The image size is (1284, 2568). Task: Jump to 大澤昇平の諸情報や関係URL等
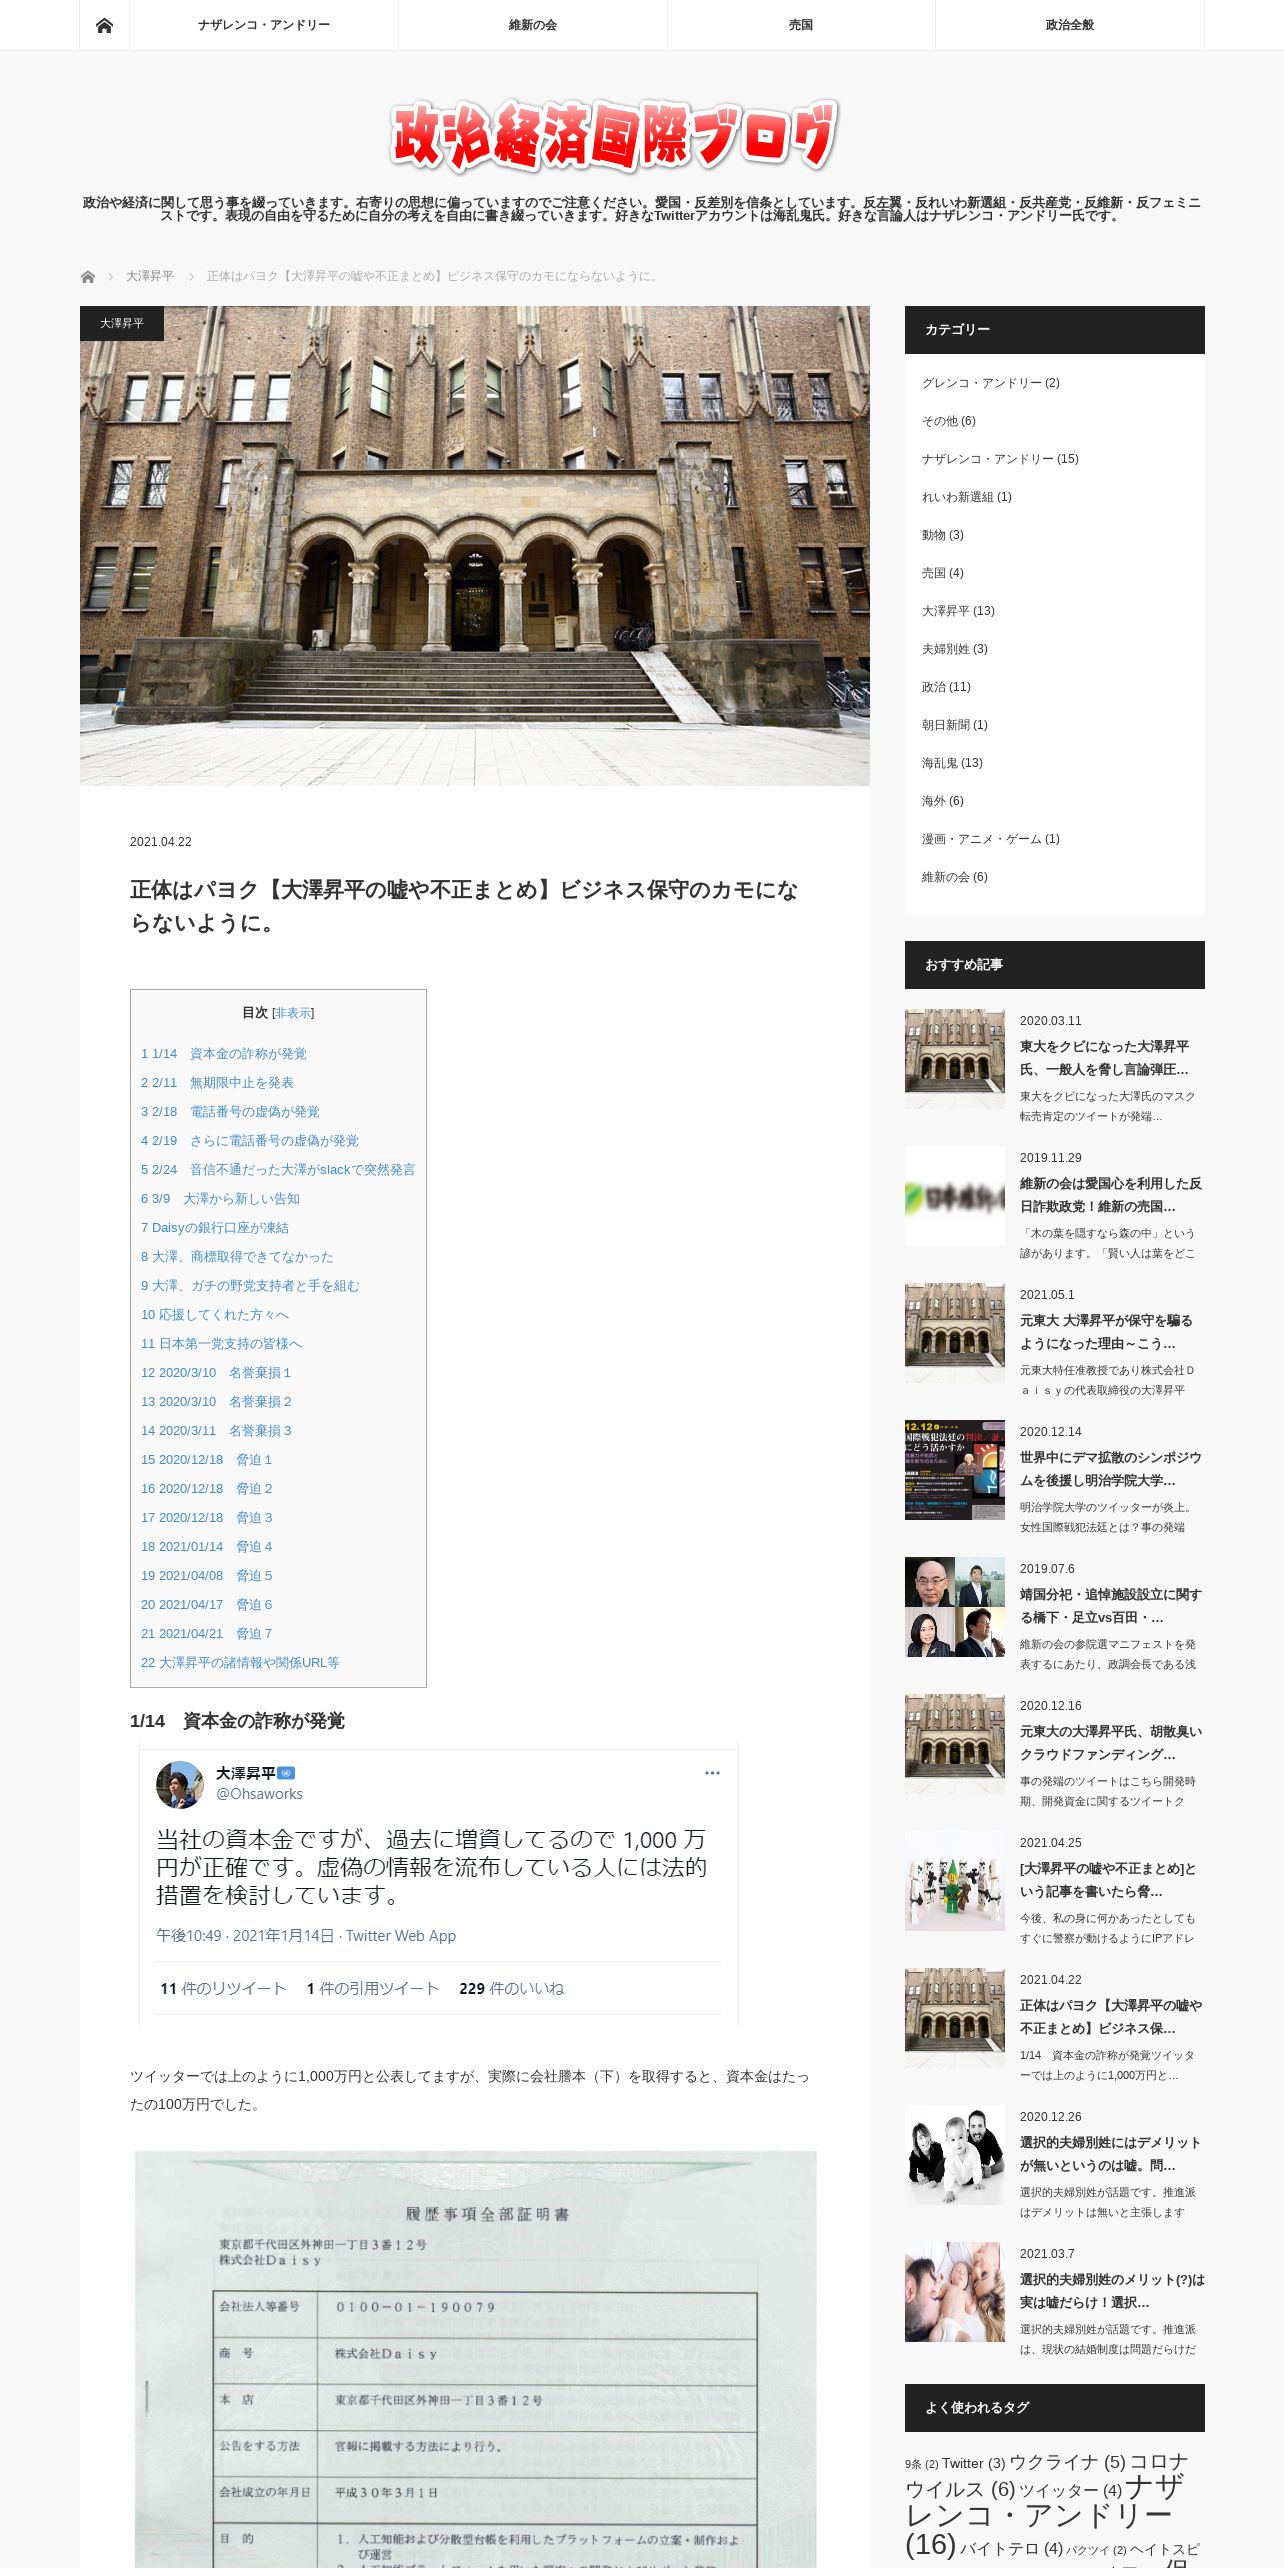240,1663
